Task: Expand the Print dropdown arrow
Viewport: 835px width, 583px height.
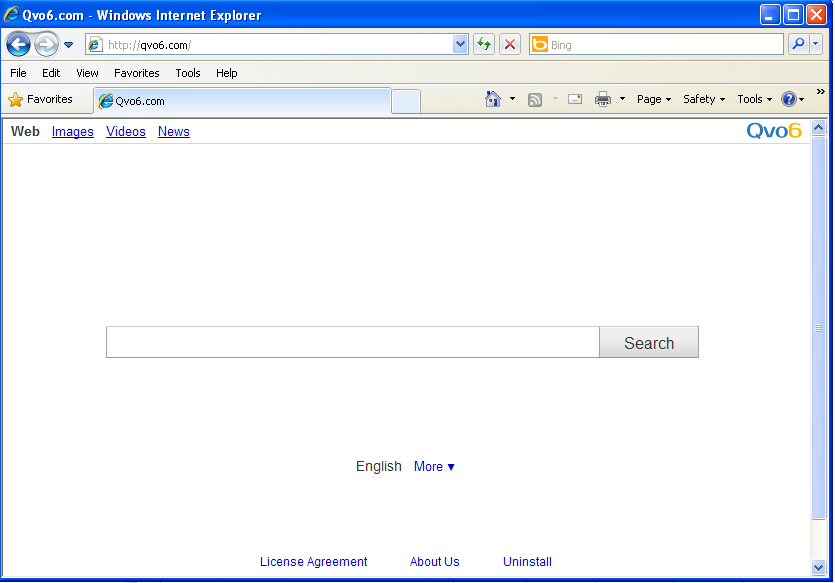Action: click(622, 98)
